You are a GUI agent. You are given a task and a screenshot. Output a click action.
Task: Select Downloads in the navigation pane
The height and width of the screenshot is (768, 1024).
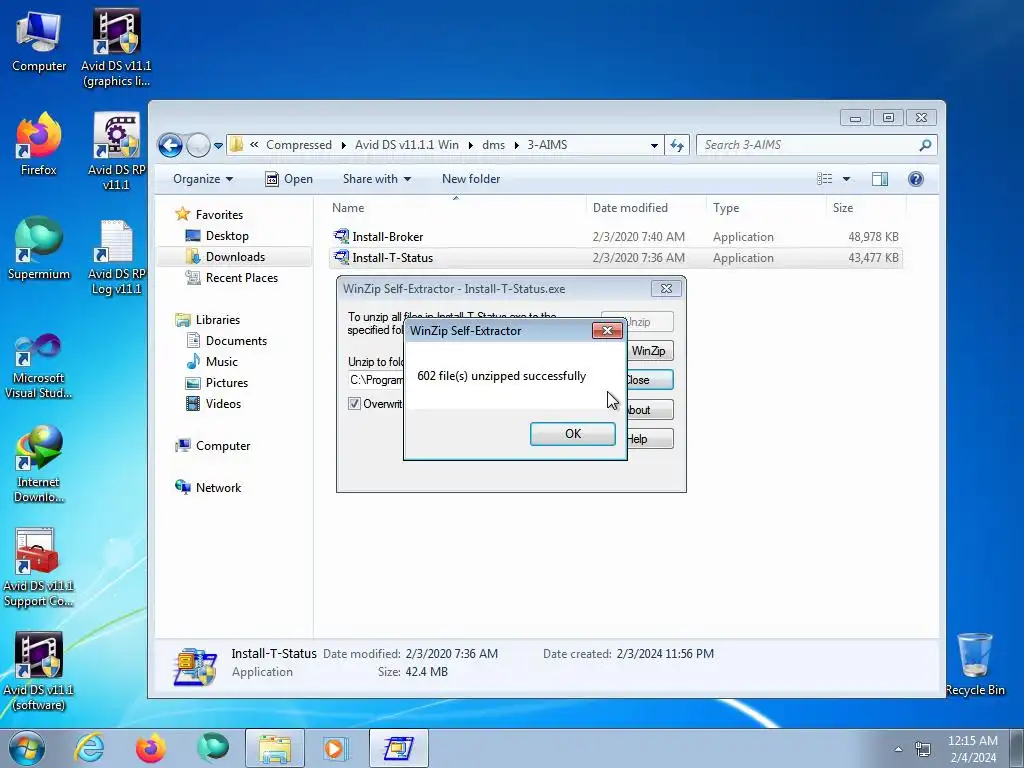pos(235,257)
